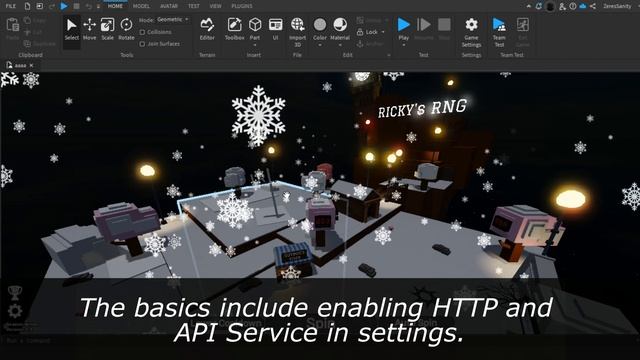
Task: Click the quick-access Stop square in title bar
Action: [76, 6]
